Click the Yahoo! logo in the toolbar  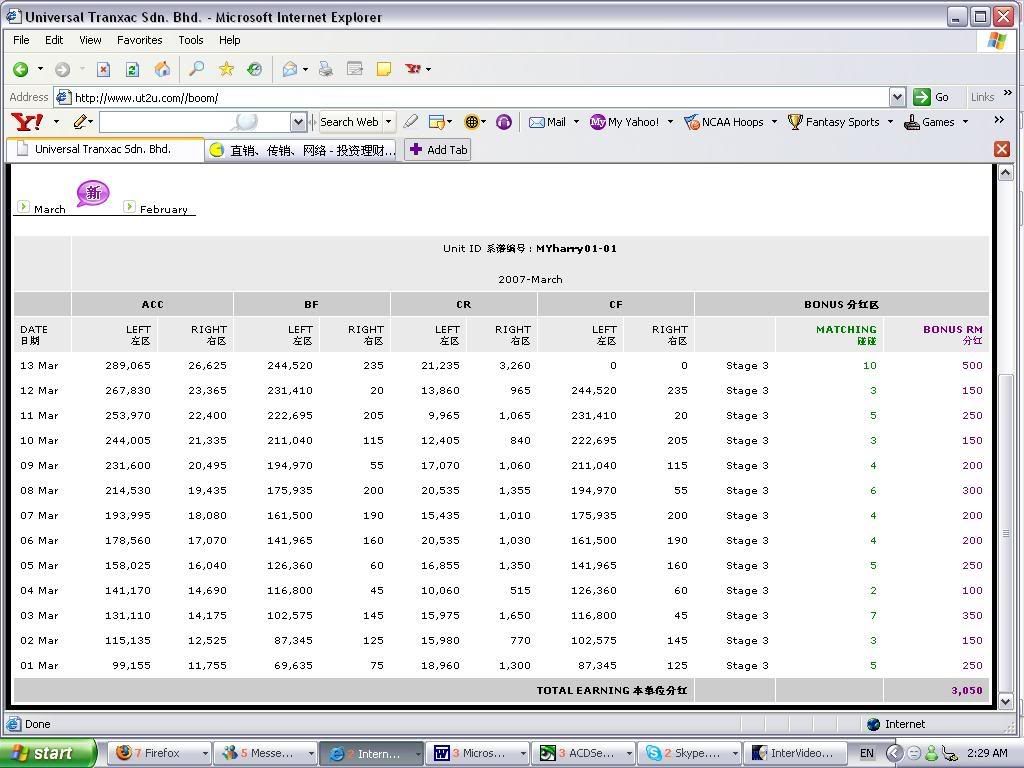coord(27,122)
